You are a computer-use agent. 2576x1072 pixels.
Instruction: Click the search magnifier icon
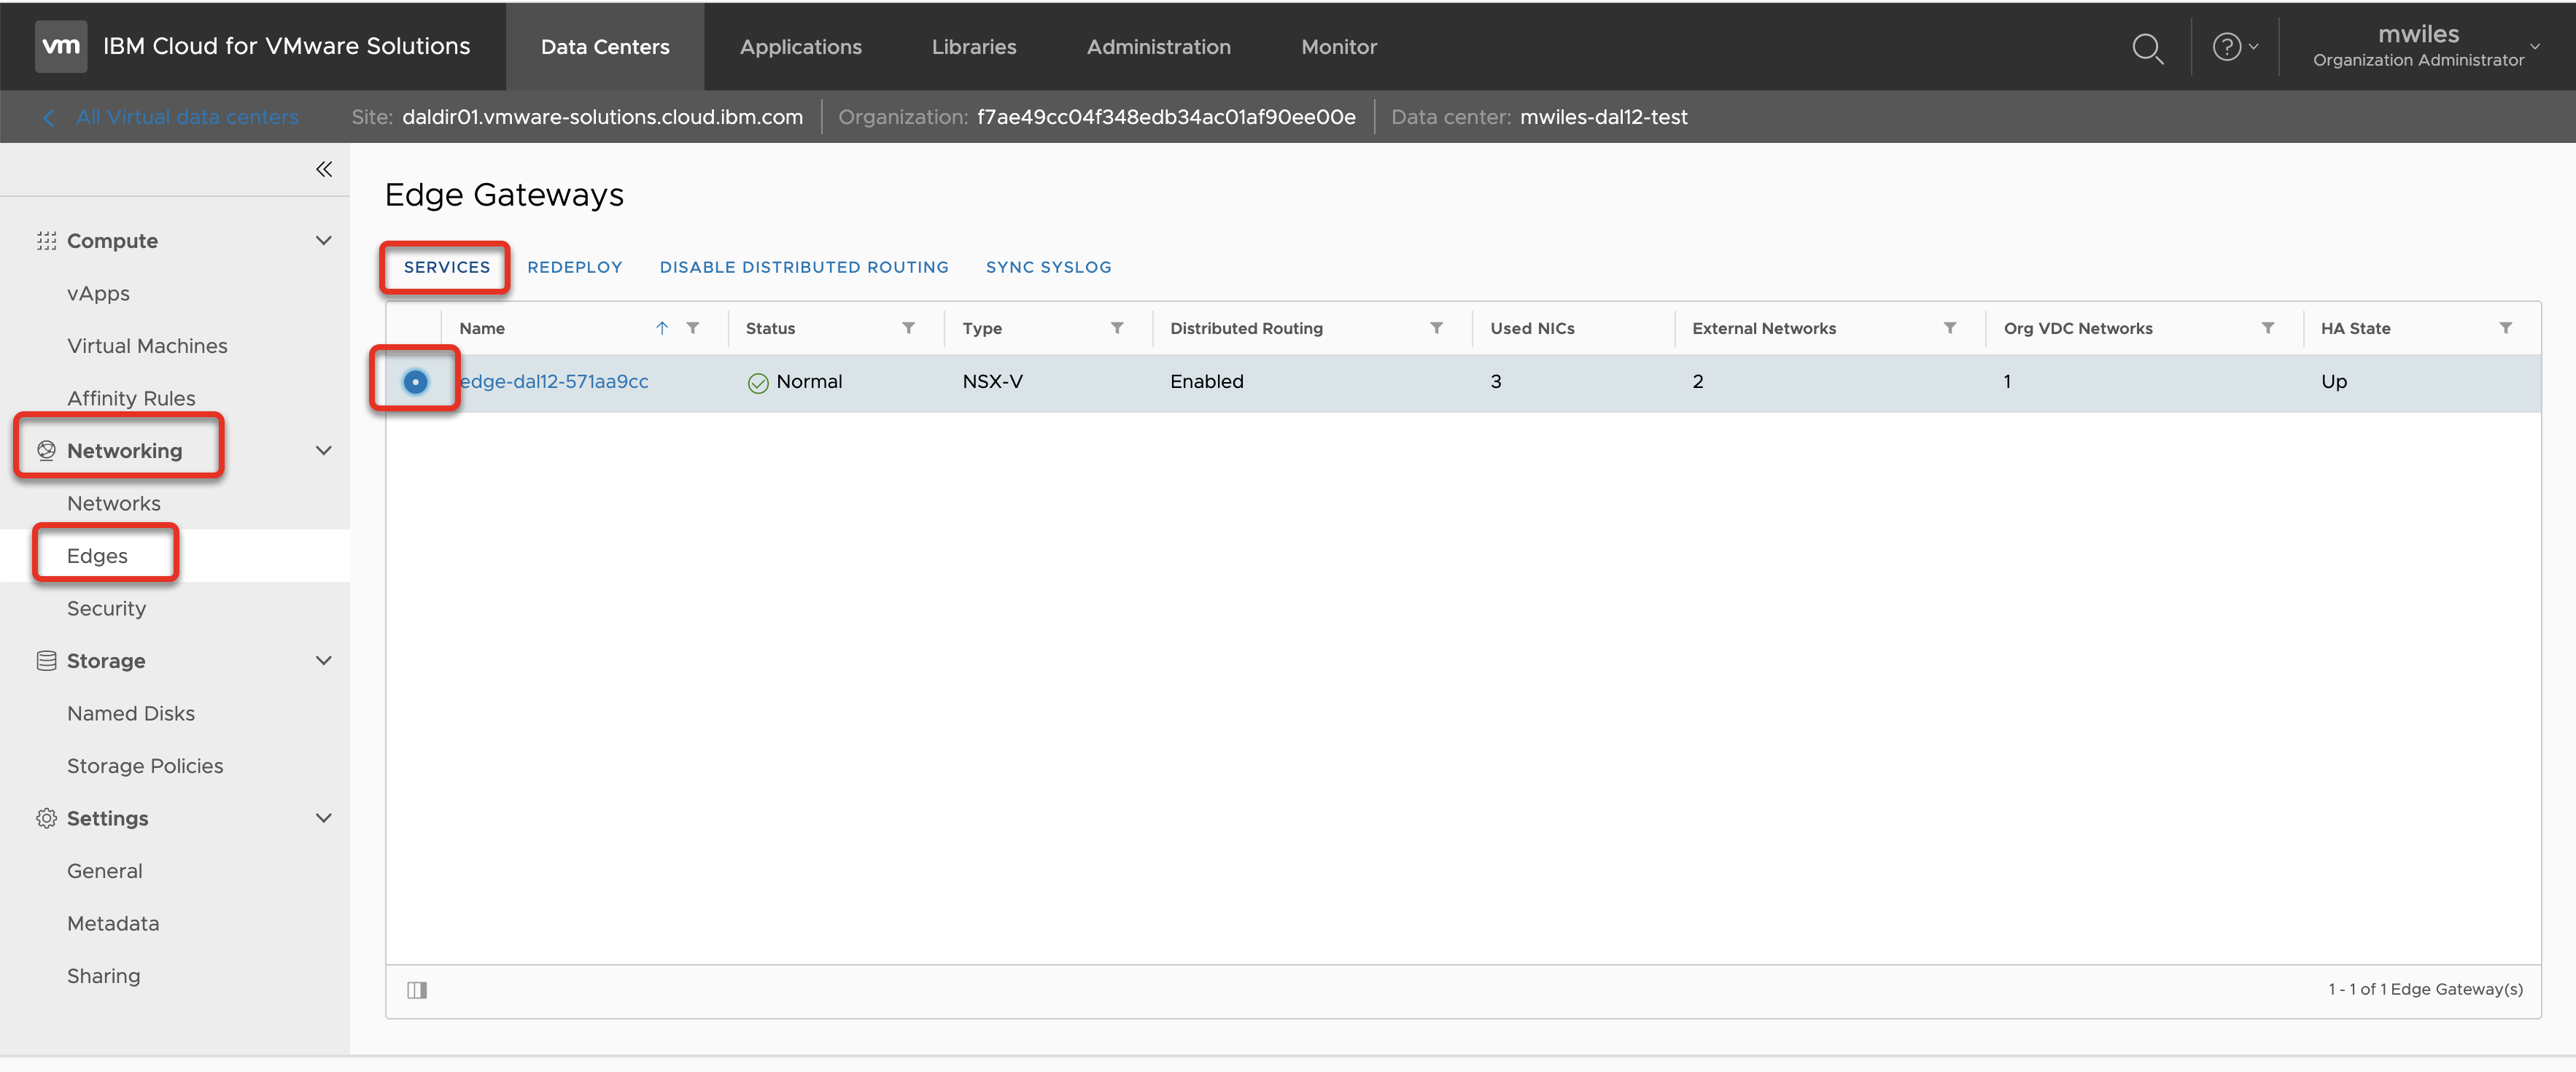(2146, 47)
